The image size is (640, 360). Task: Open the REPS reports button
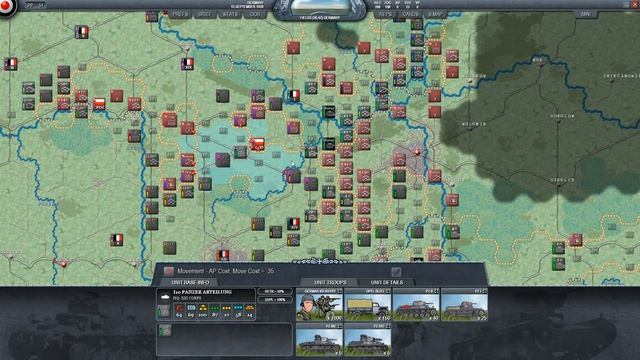[x=385, y=14]
